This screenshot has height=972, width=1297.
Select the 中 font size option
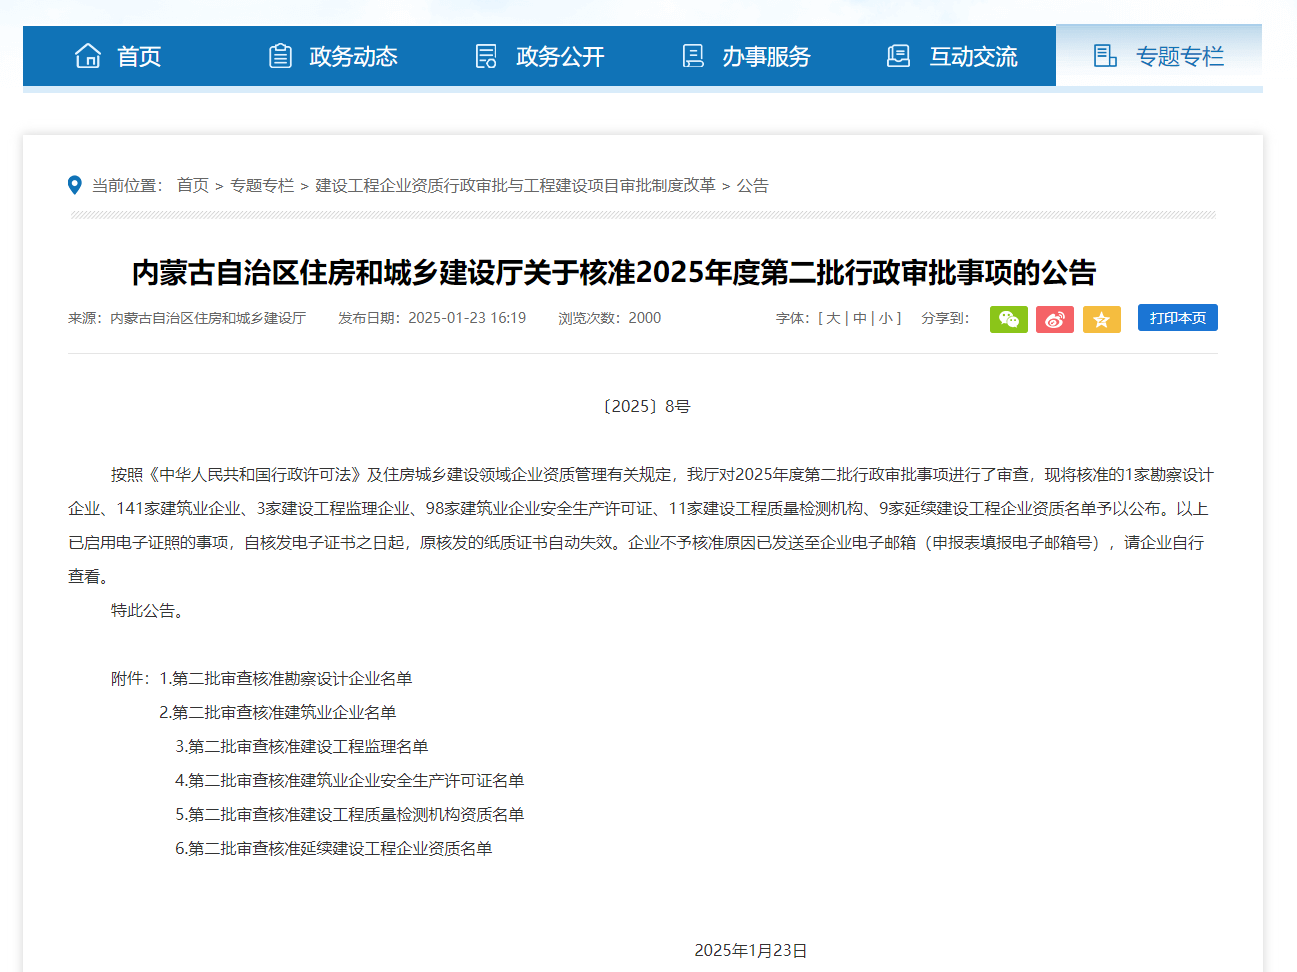click(857, 318)
